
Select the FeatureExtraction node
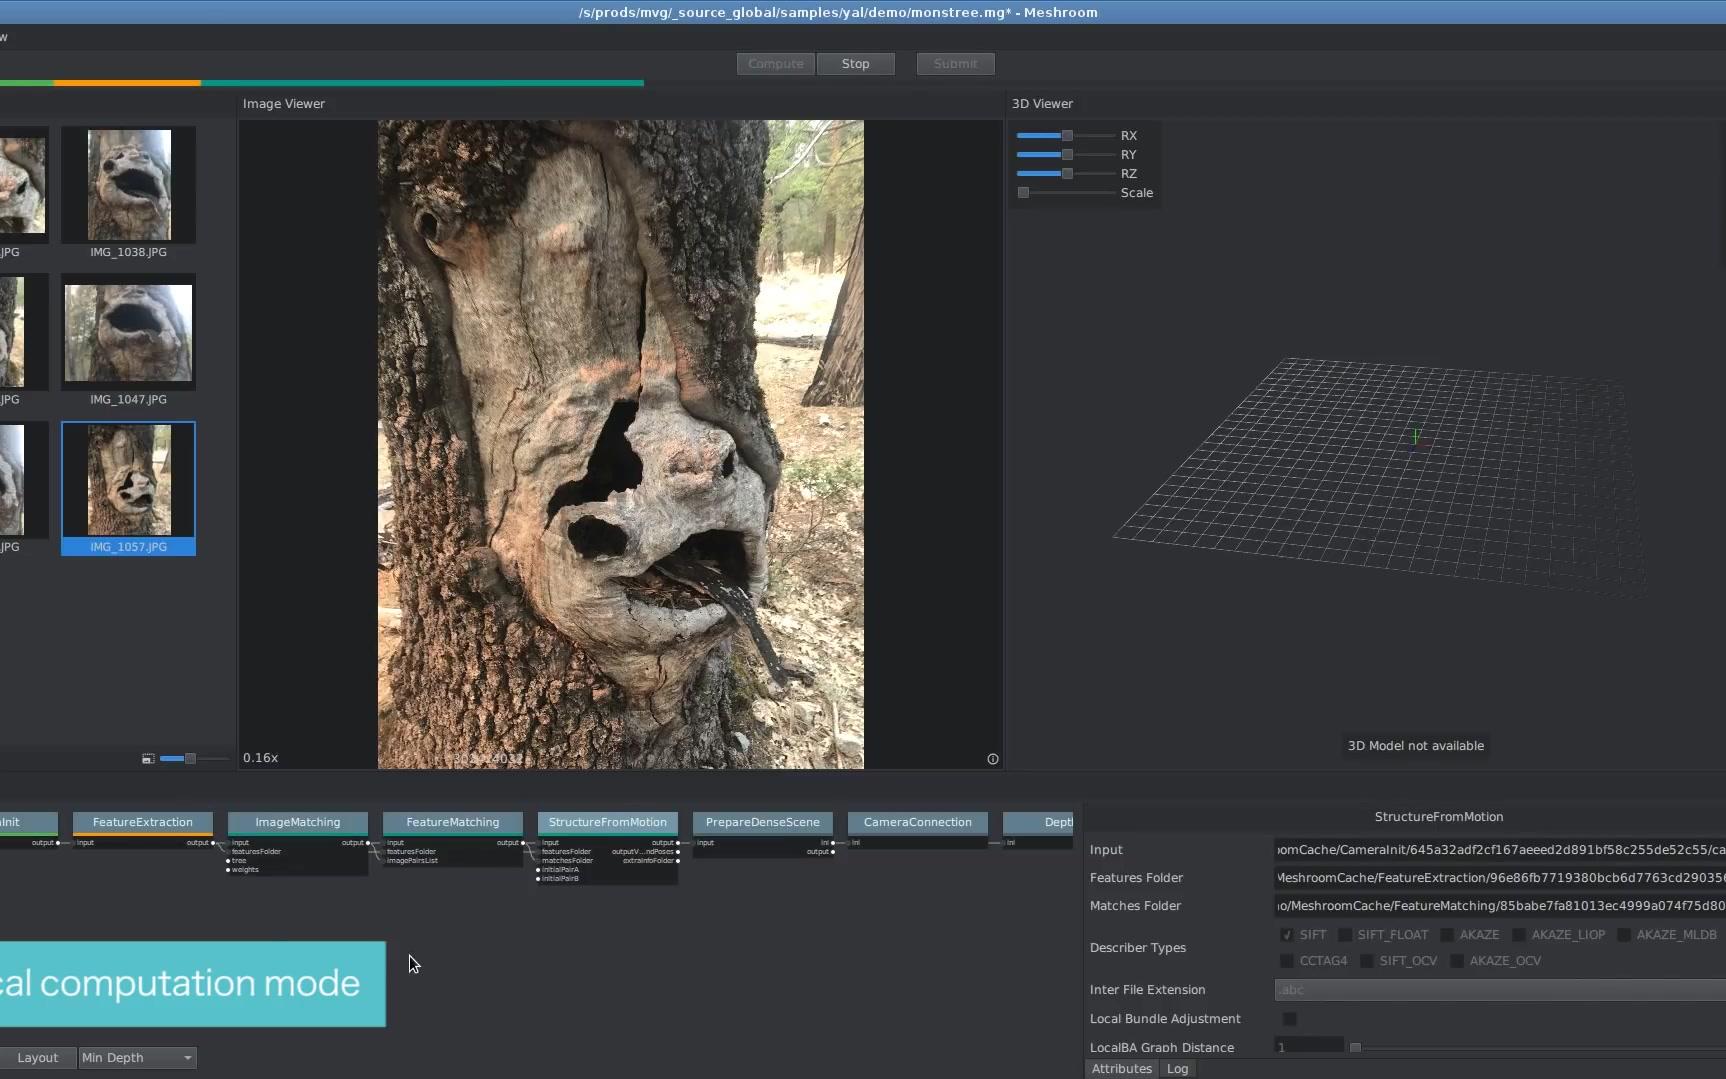pyautogui.click(x=143, y=823)
